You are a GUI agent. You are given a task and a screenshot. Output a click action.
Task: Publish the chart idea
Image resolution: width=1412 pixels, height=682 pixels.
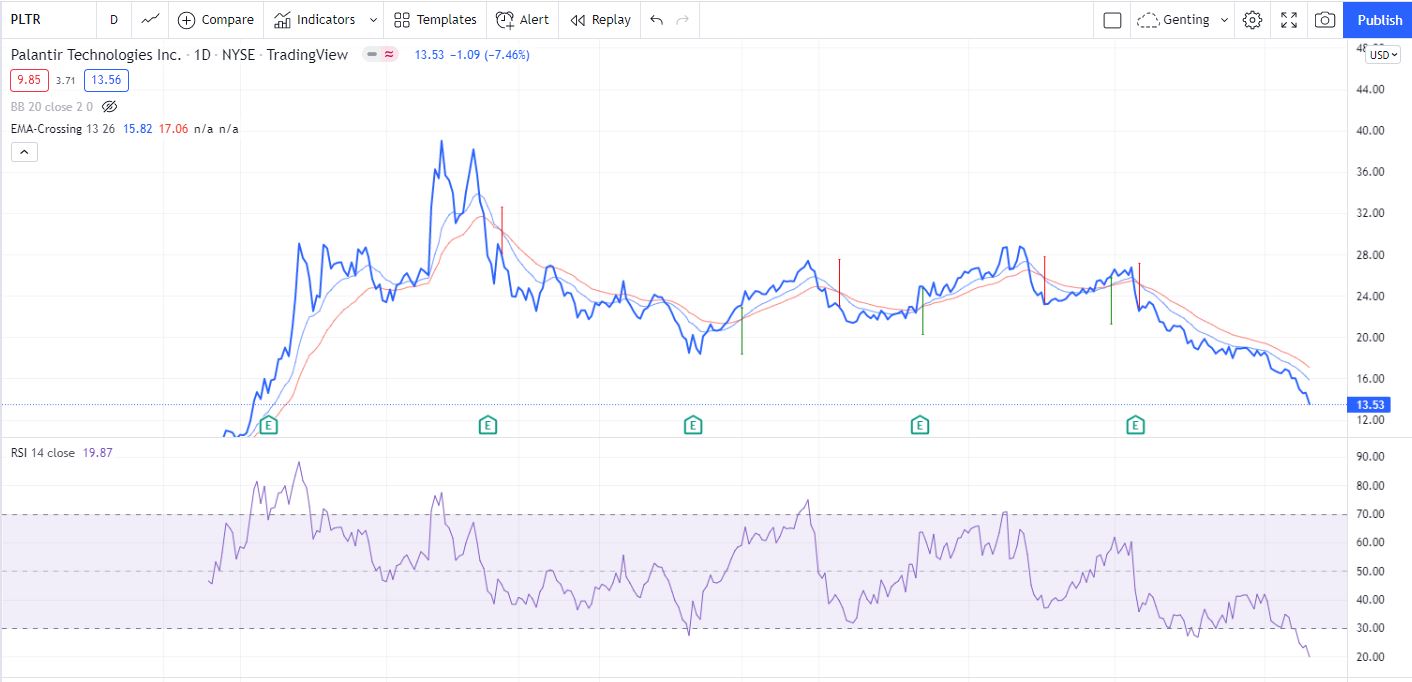click(1379, 20)
